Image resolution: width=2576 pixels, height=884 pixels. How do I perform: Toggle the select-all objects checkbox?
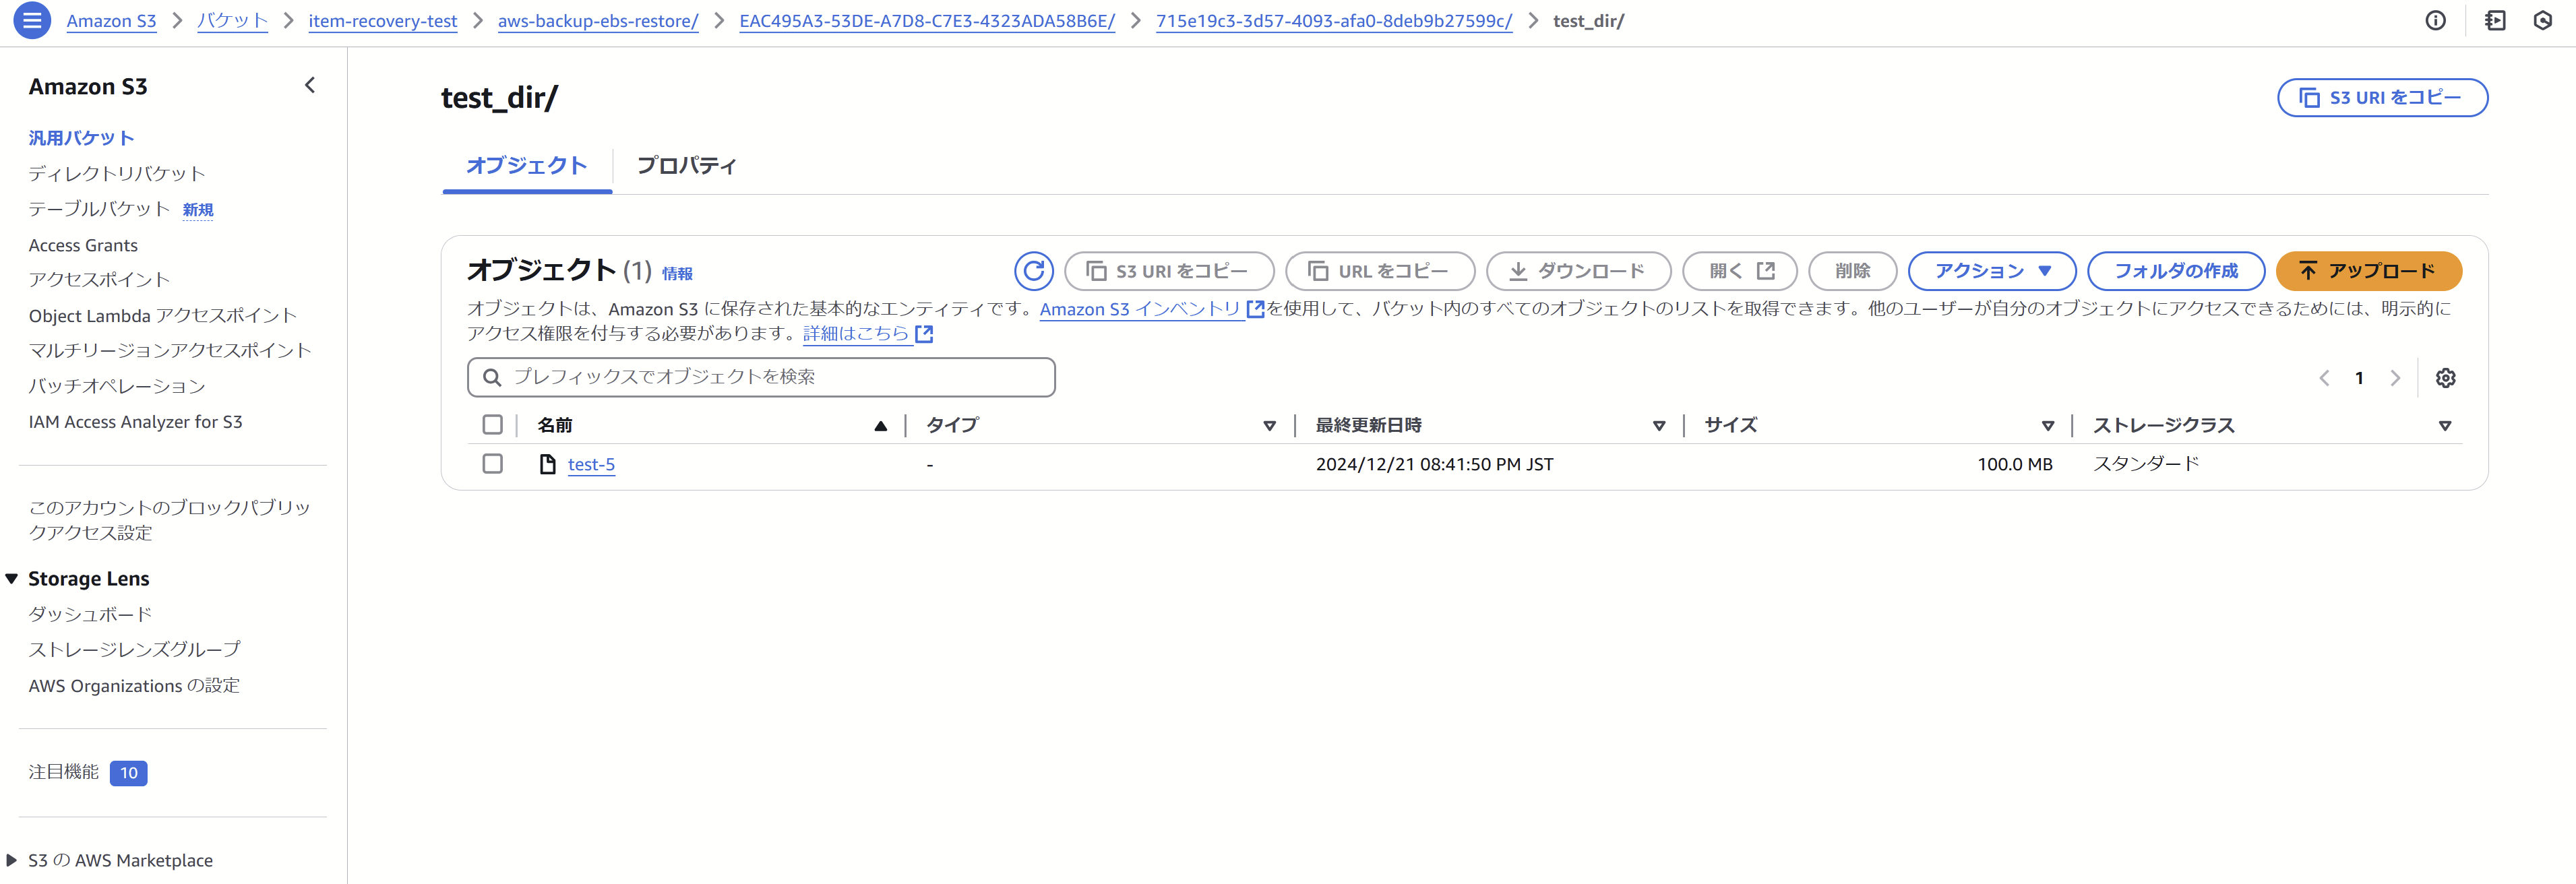tap(492, 425)
